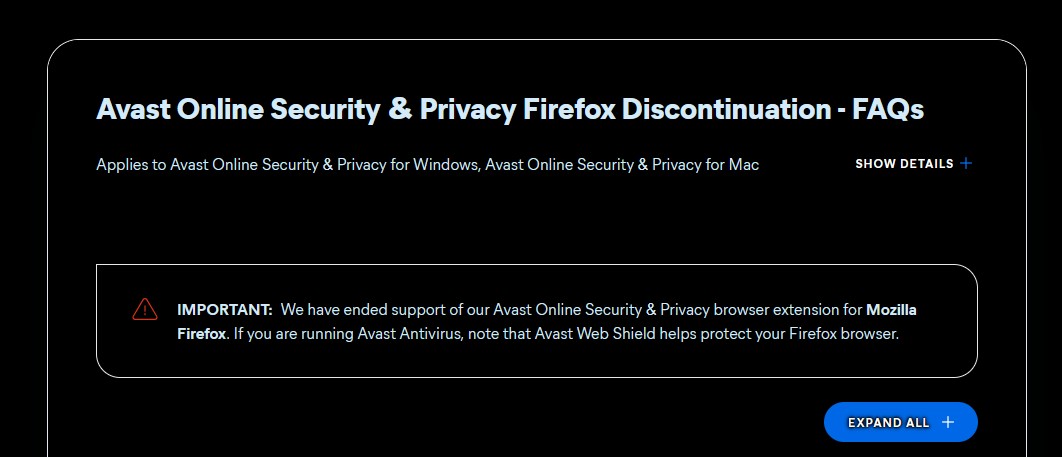
Task: Click the plus icon beside SHOW DETAILS
Action: (966, 164)
